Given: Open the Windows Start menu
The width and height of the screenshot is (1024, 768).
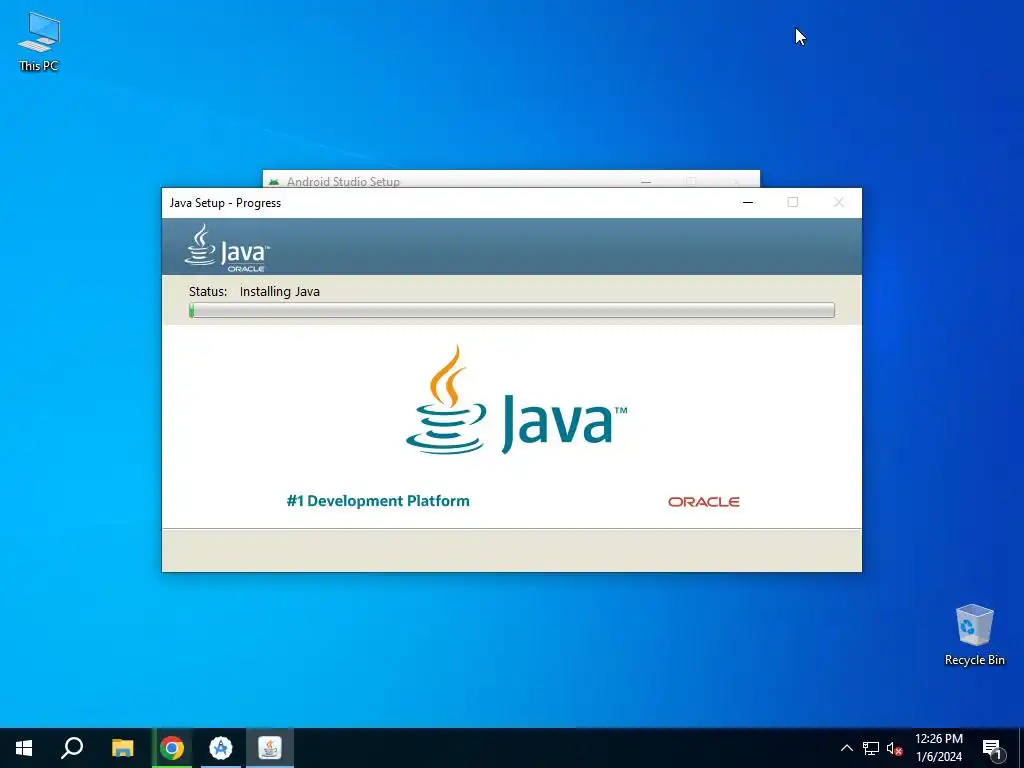Looking at the screenshot, I should [24, 748].
